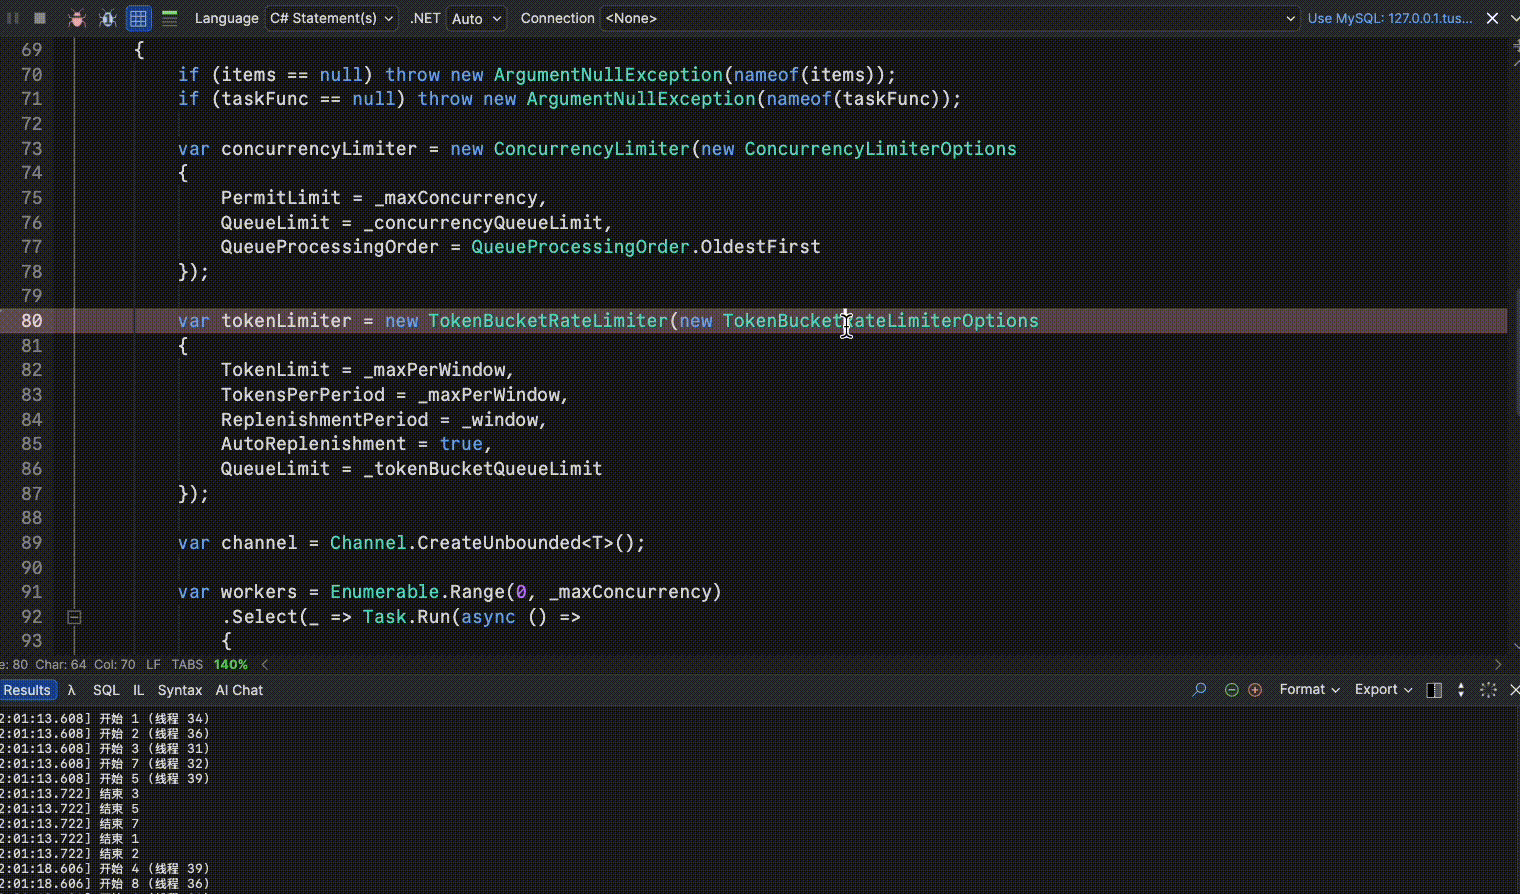This screenshot has height=894, width=1520.
Task: Select the Results tab in the output panel
Action: 28,690
